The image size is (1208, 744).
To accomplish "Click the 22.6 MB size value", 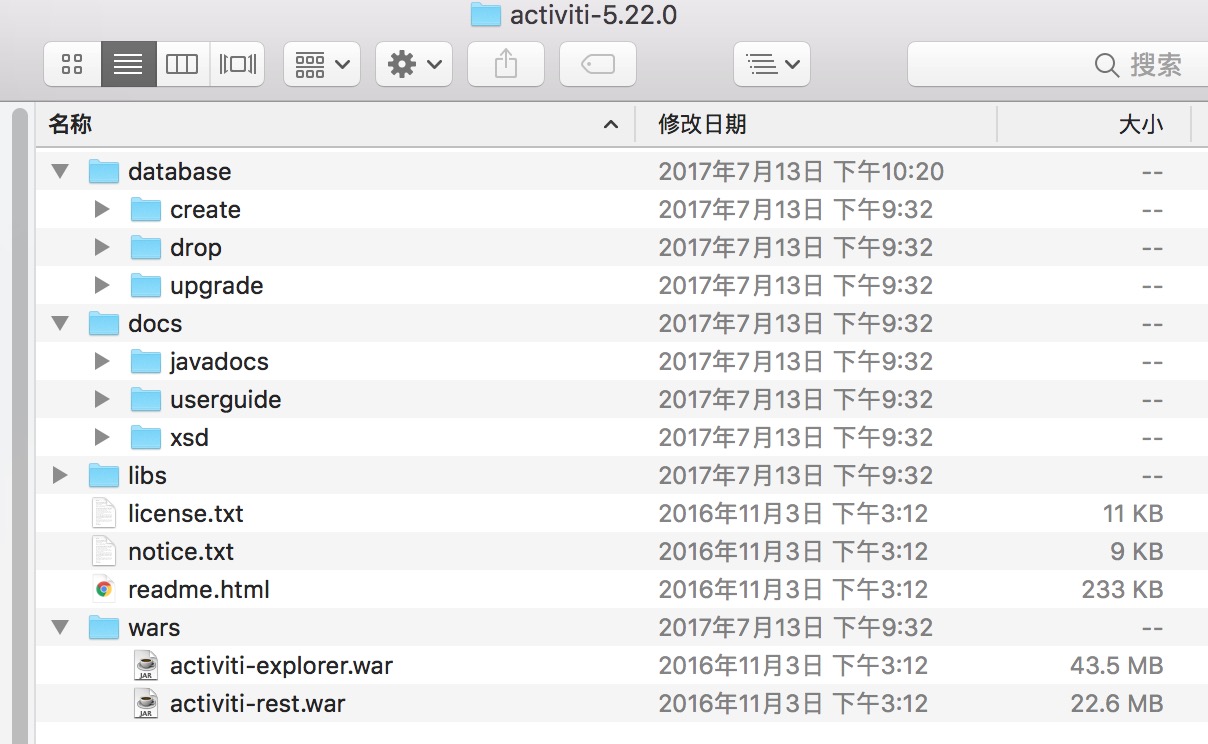I will [1117, 704].
